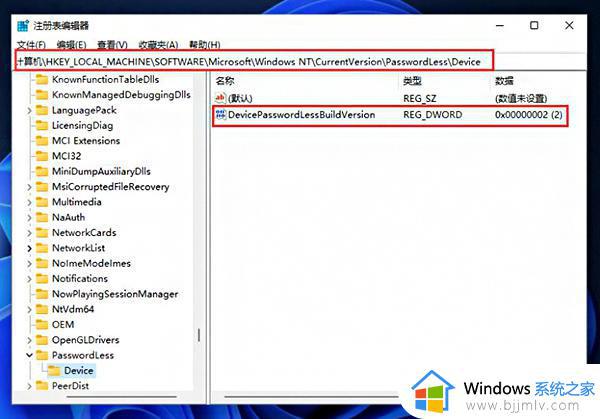Click the MCI32 folder icon
This screenshot has height=419, width=600.
[42, 156]
